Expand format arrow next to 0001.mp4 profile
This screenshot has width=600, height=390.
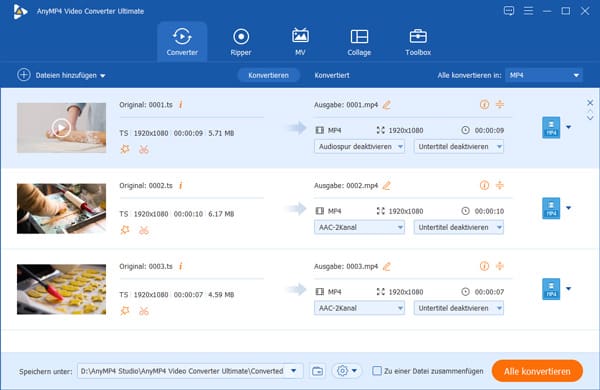tap(569, 127)
